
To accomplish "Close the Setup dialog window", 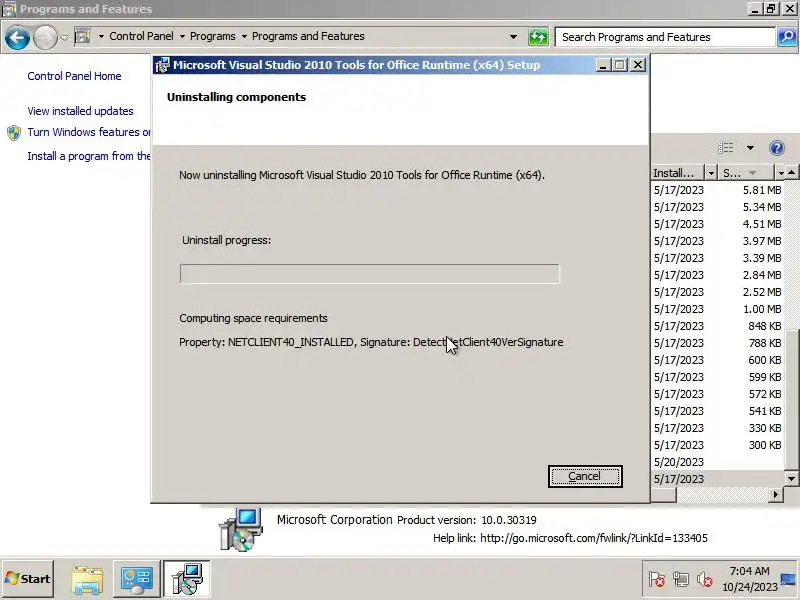I will [638, 65].
